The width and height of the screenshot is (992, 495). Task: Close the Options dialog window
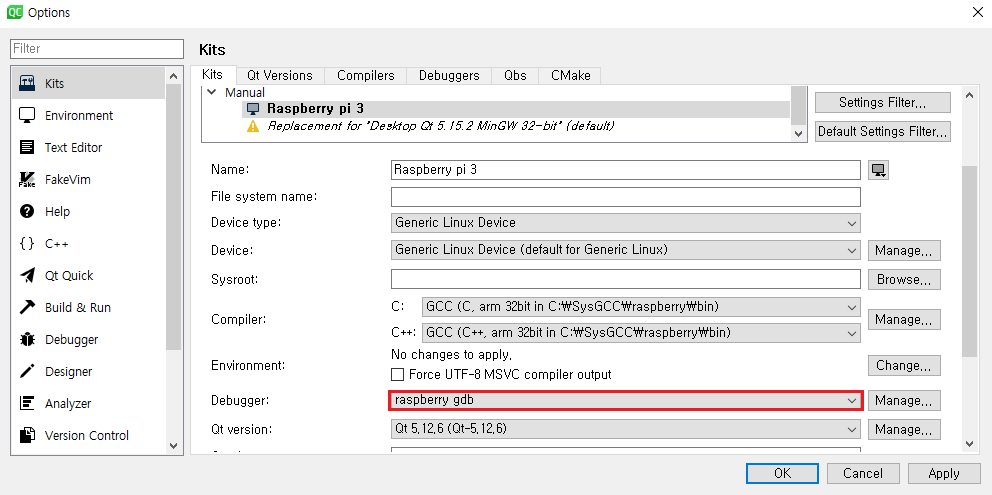coord(977,12)
